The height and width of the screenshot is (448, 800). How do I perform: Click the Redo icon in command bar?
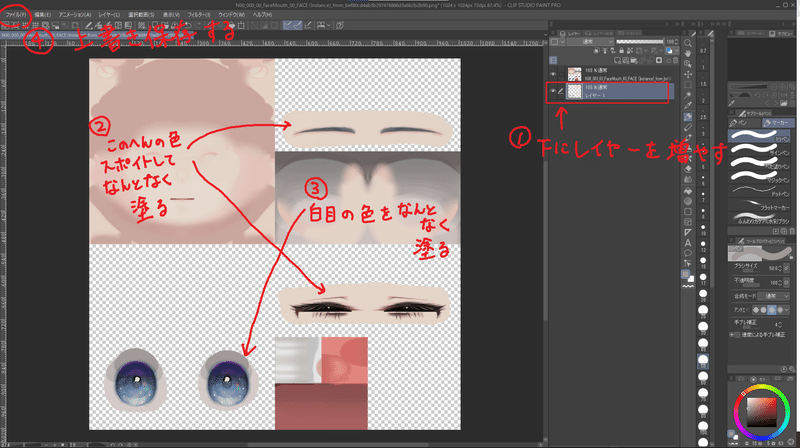tap(198, 25)
